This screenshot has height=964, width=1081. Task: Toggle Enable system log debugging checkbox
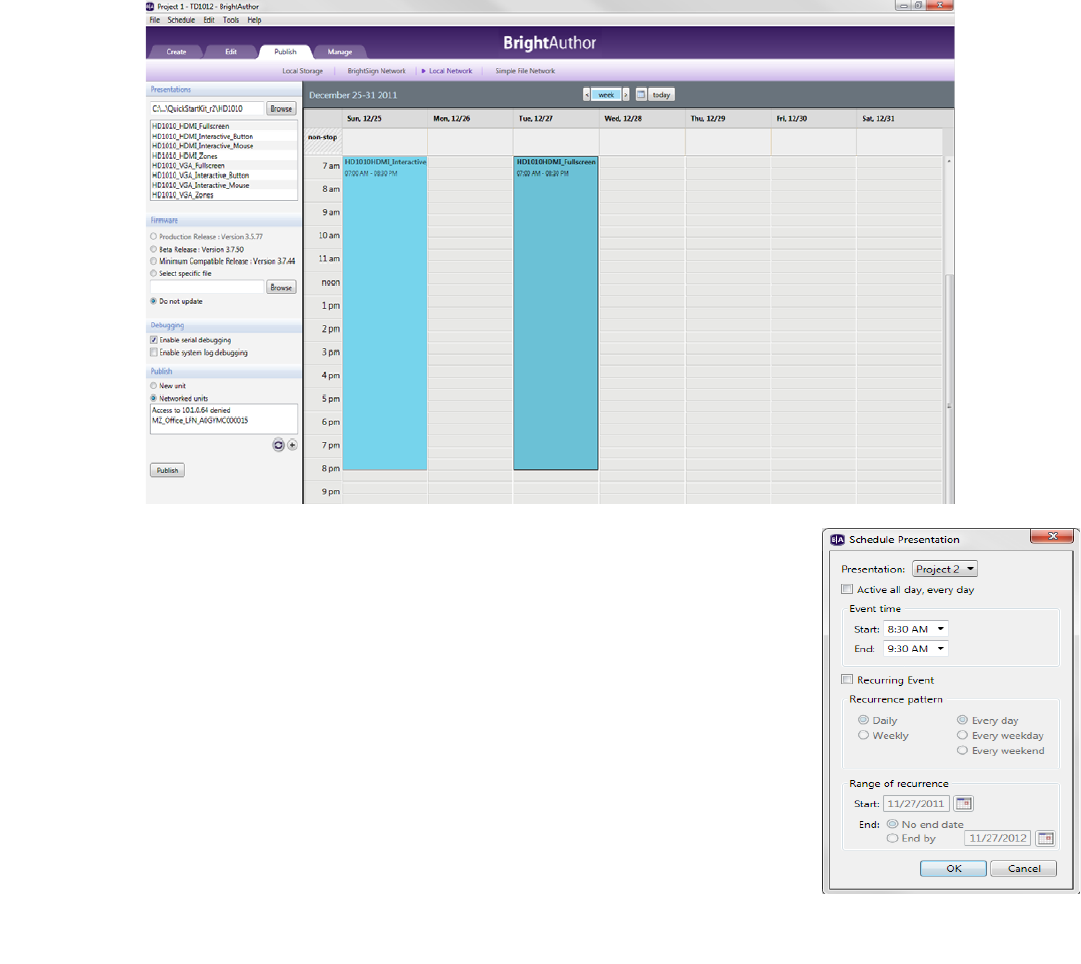pyautogui.click(x=154, y=352)
